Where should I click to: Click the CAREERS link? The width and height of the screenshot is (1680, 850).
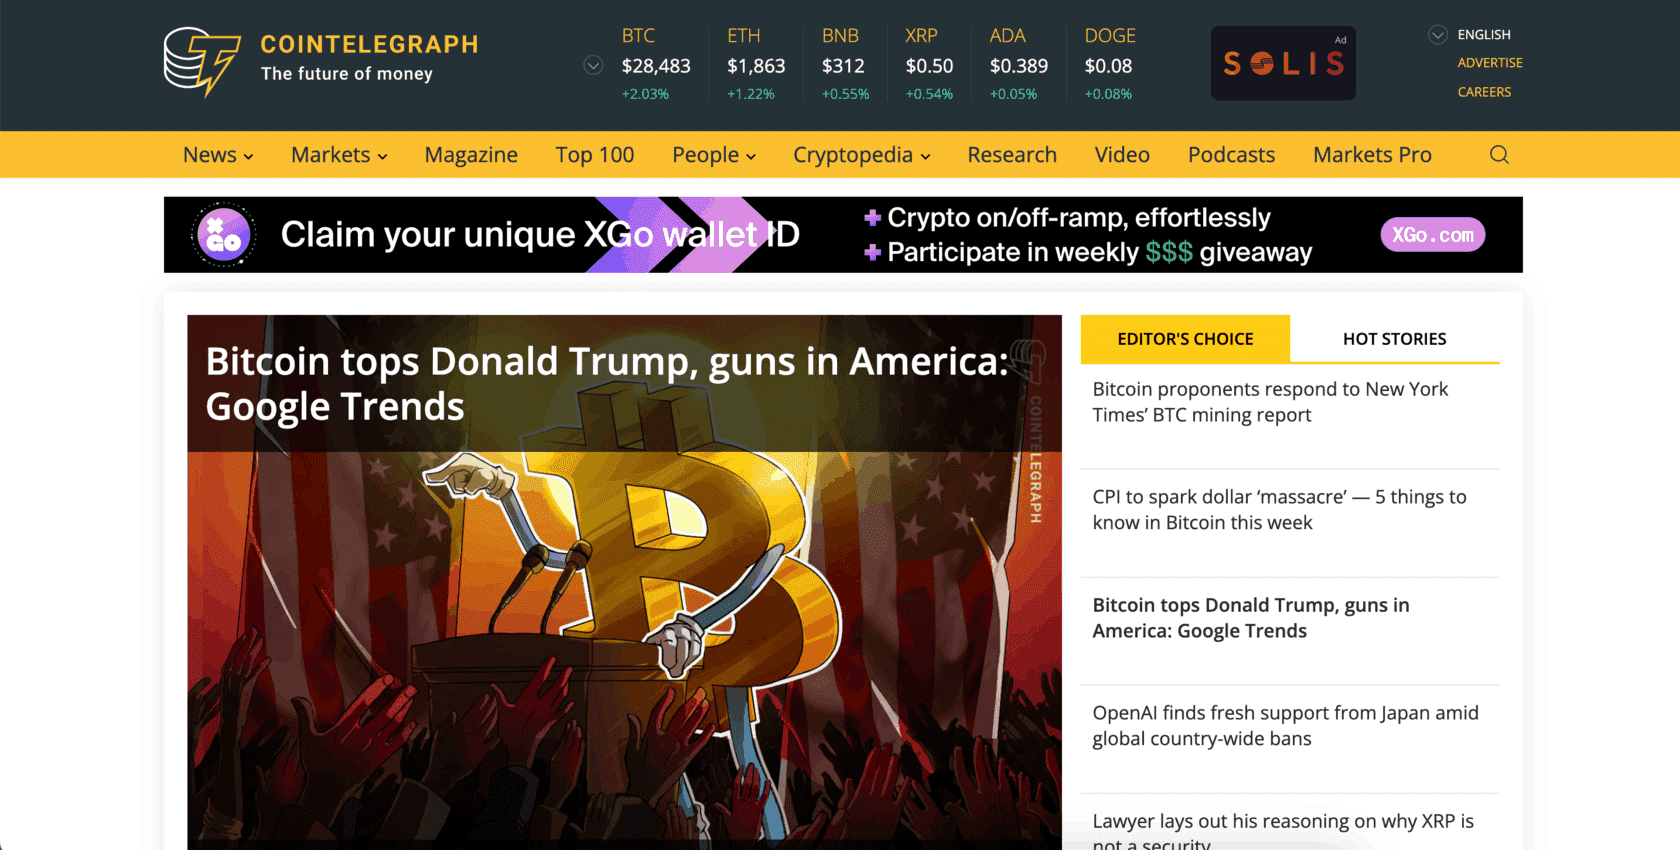coord(1484,92)
